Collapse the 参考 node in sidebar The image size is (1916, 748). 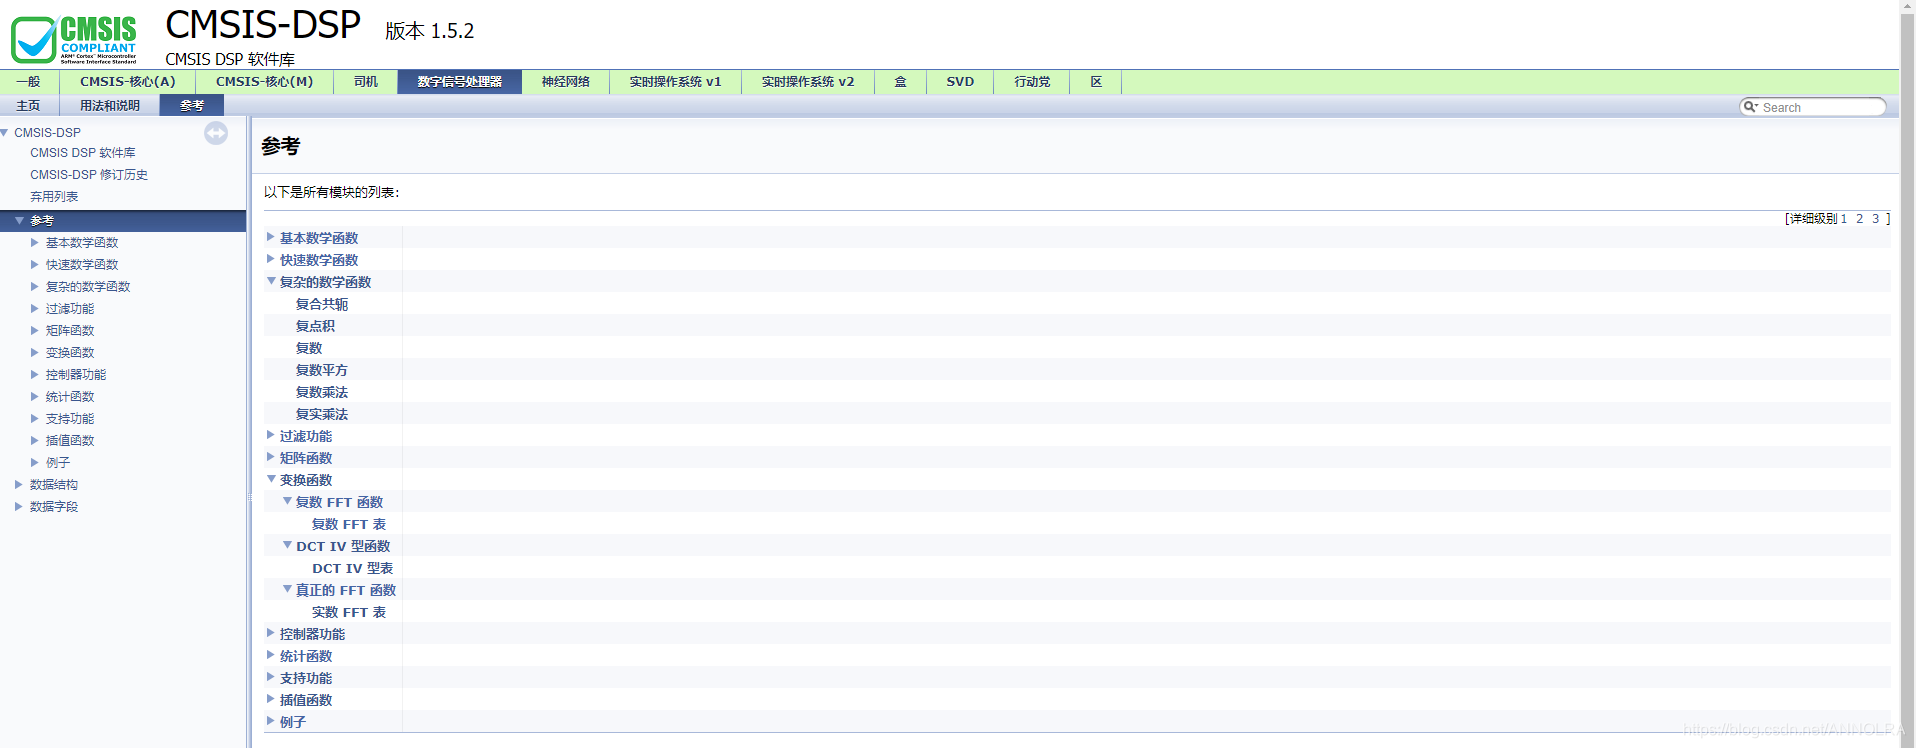click(x=19, y=220)
